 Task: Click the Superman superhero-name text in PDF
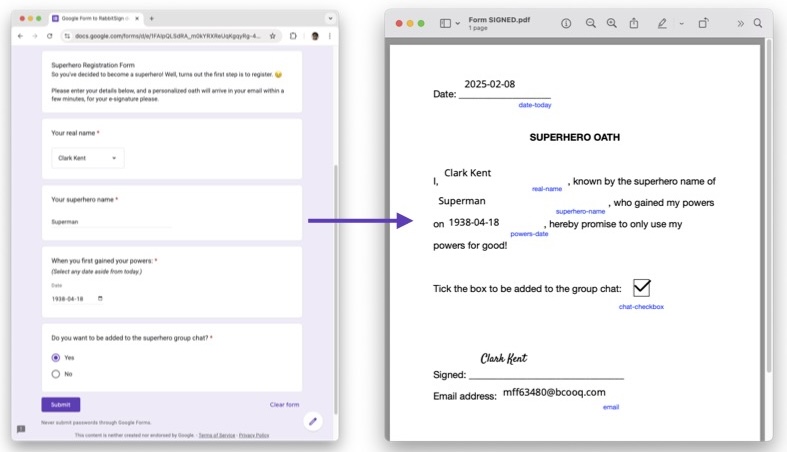click(462, 201)
